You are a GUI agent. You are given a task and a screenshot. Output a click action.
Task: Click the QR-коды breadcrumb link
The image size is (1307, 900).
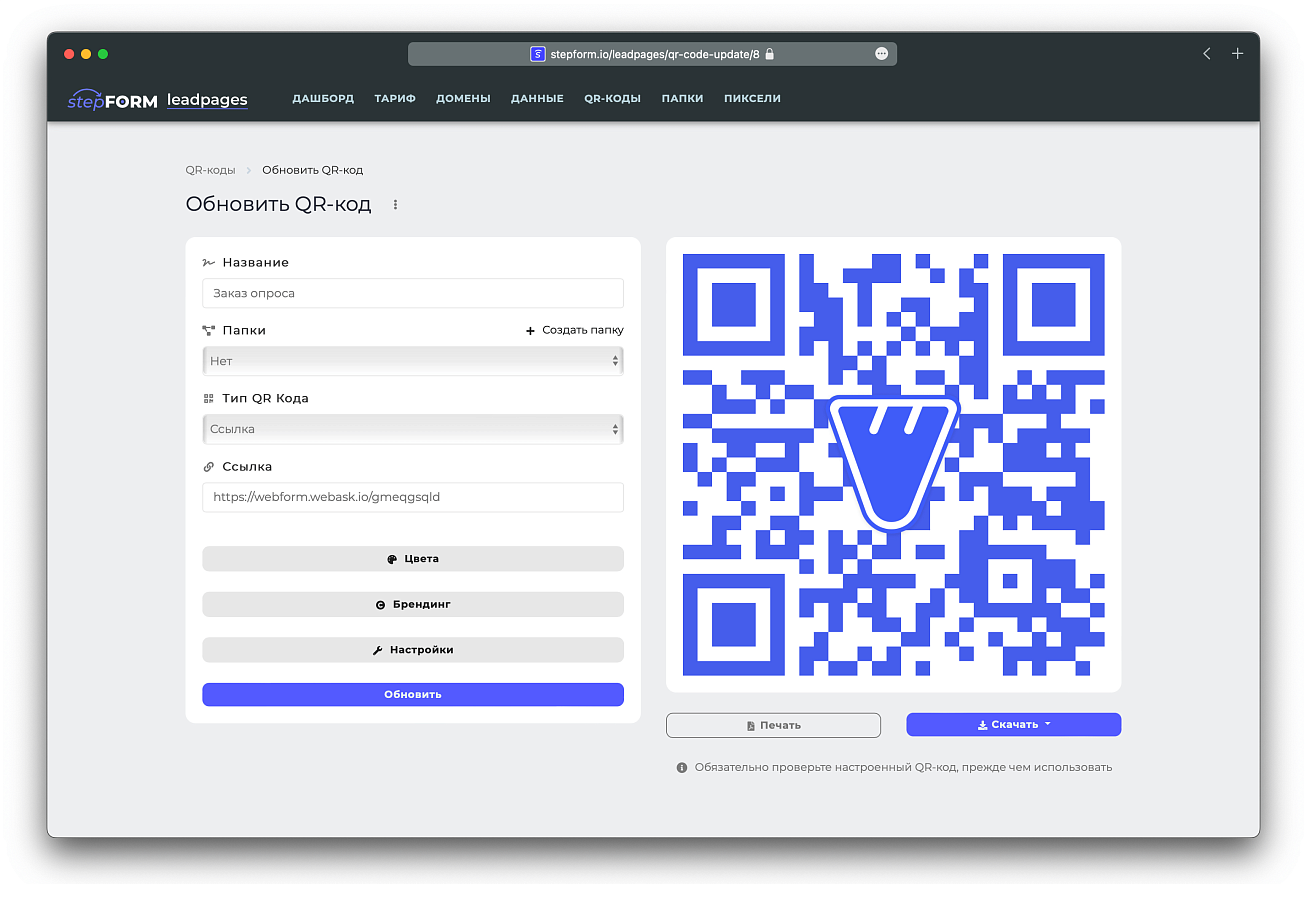210,170
